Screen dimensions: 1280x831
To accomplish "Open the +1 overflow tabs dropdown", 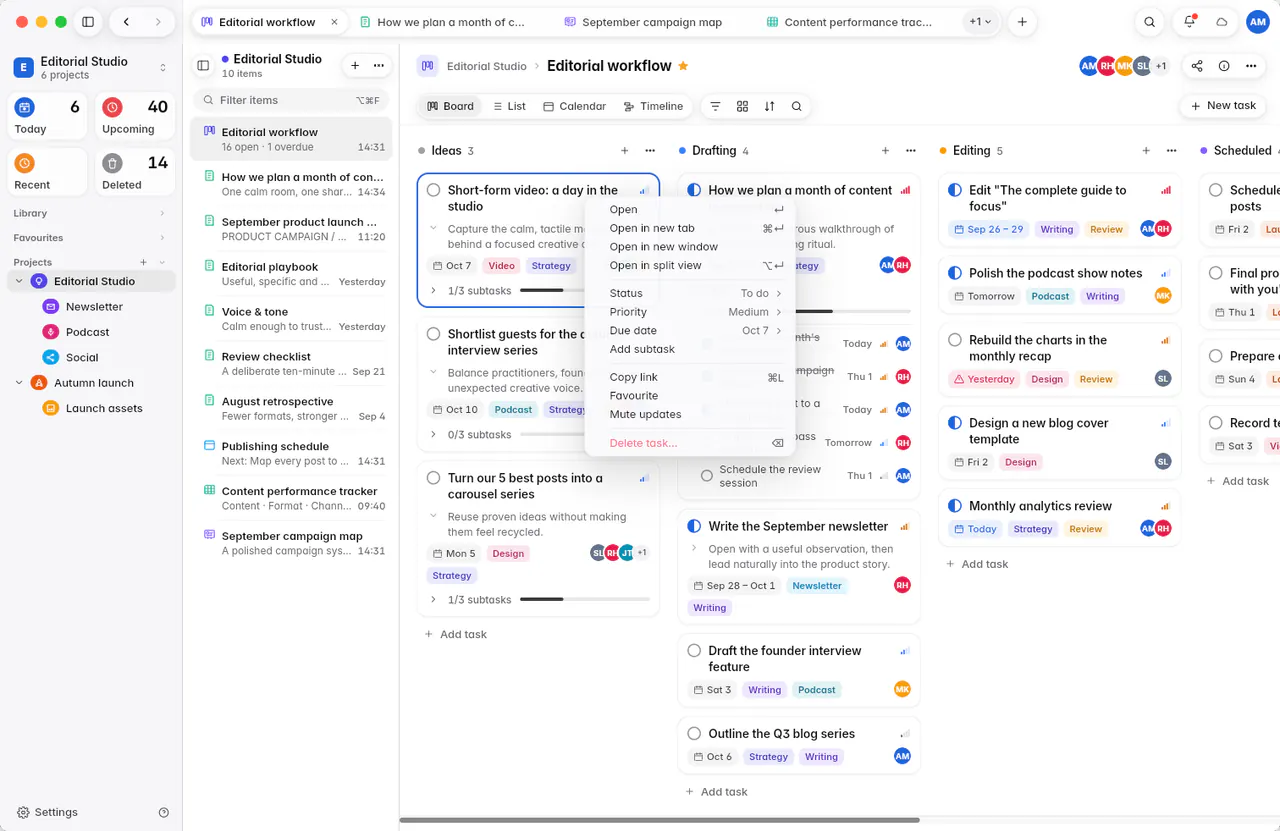I will [x=980, y=22].
